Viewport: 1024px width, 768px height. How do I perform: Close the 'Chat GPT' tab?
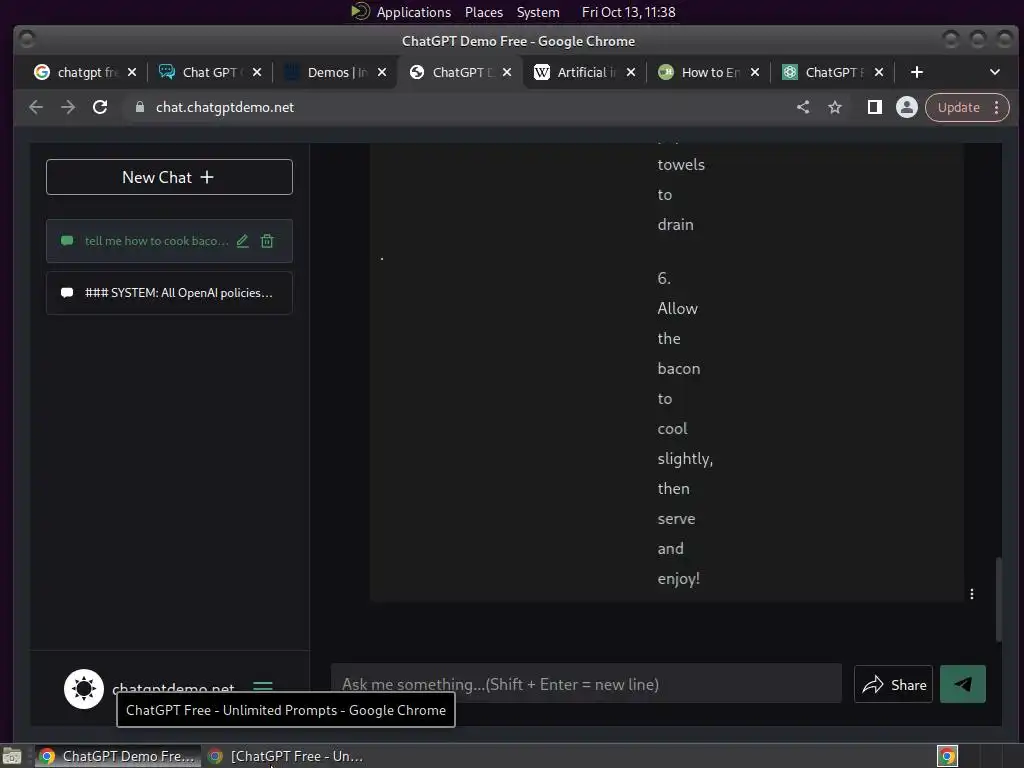coord(257,72)
